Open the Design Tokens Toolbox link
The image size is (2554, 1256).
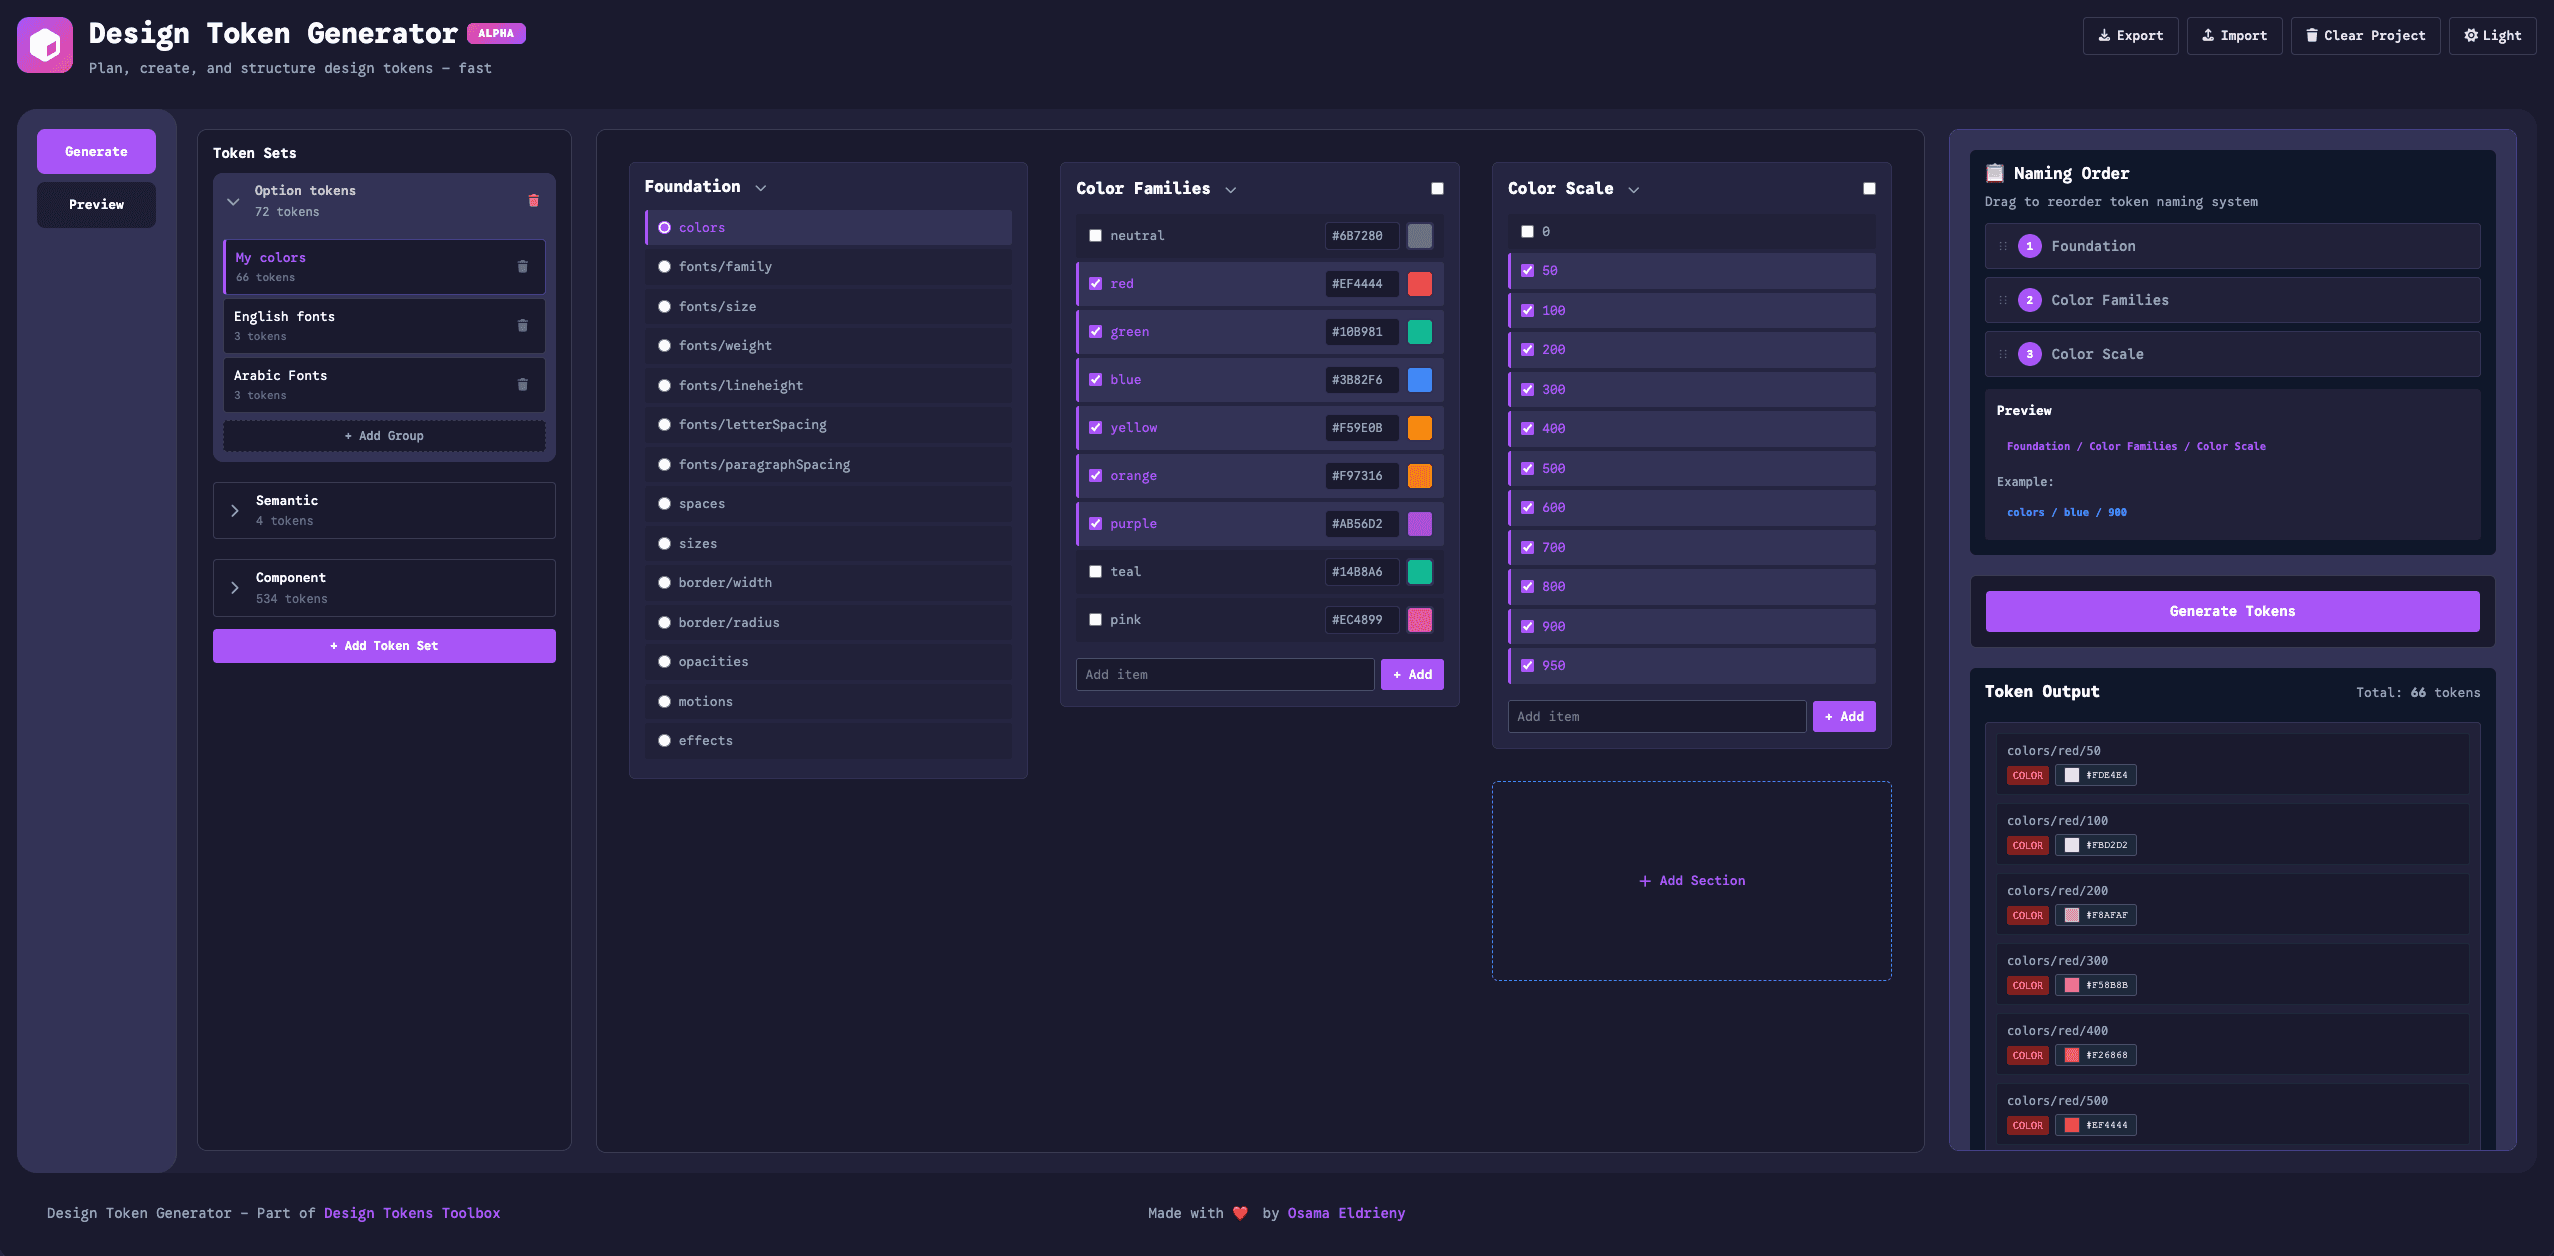(412, 1213)
